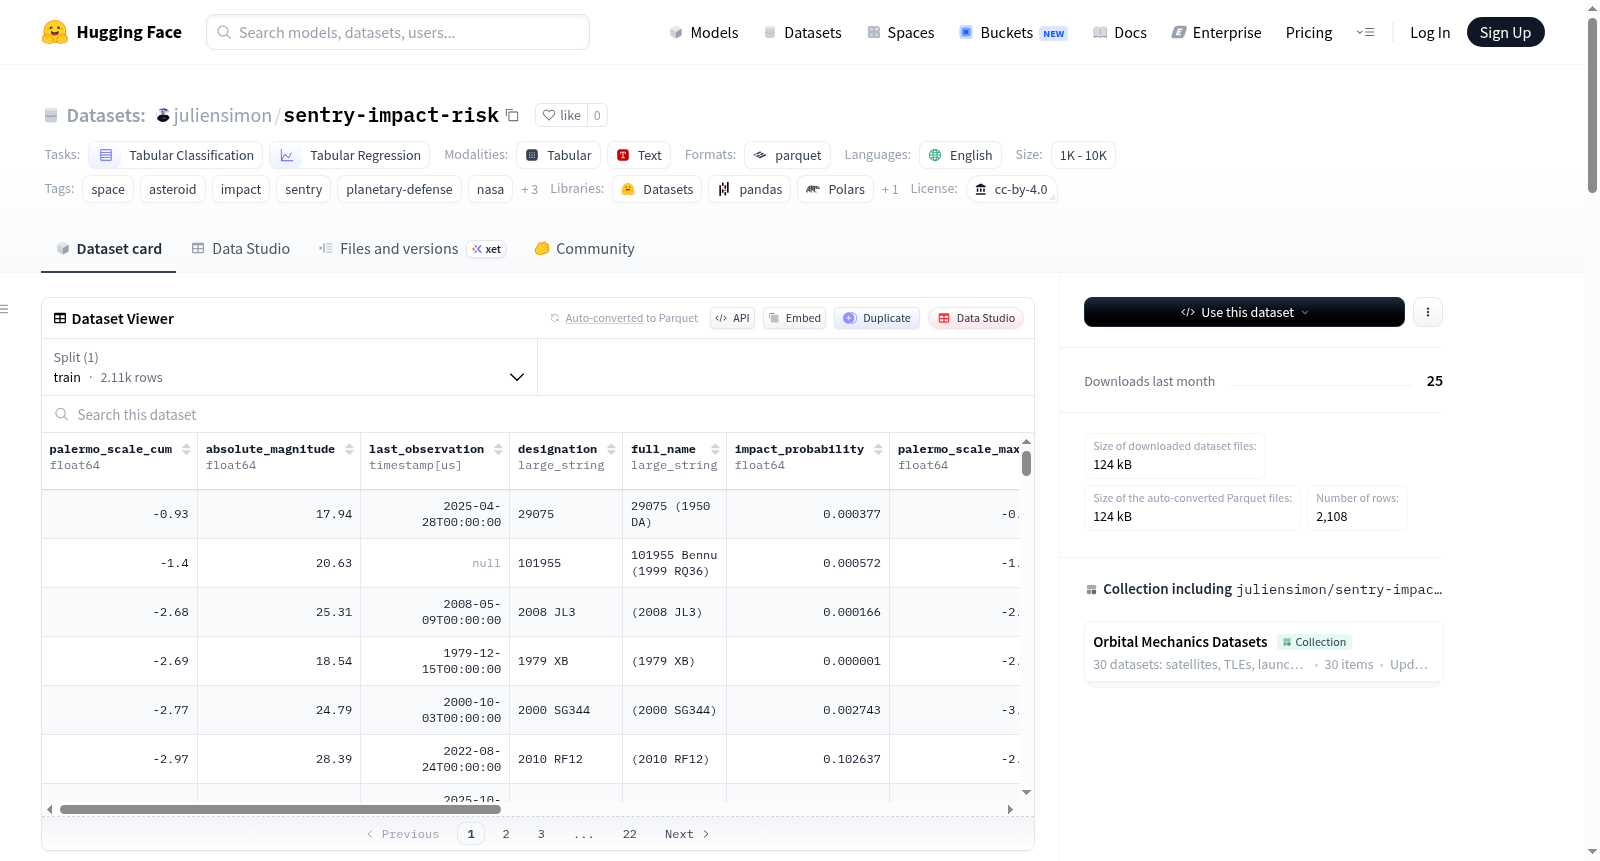Click the Next page button

click(x=687, y=834)
